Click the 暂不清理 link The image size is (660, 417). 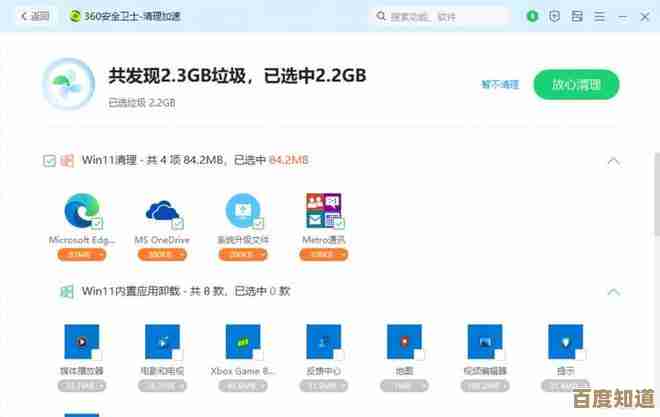[500, 85]
